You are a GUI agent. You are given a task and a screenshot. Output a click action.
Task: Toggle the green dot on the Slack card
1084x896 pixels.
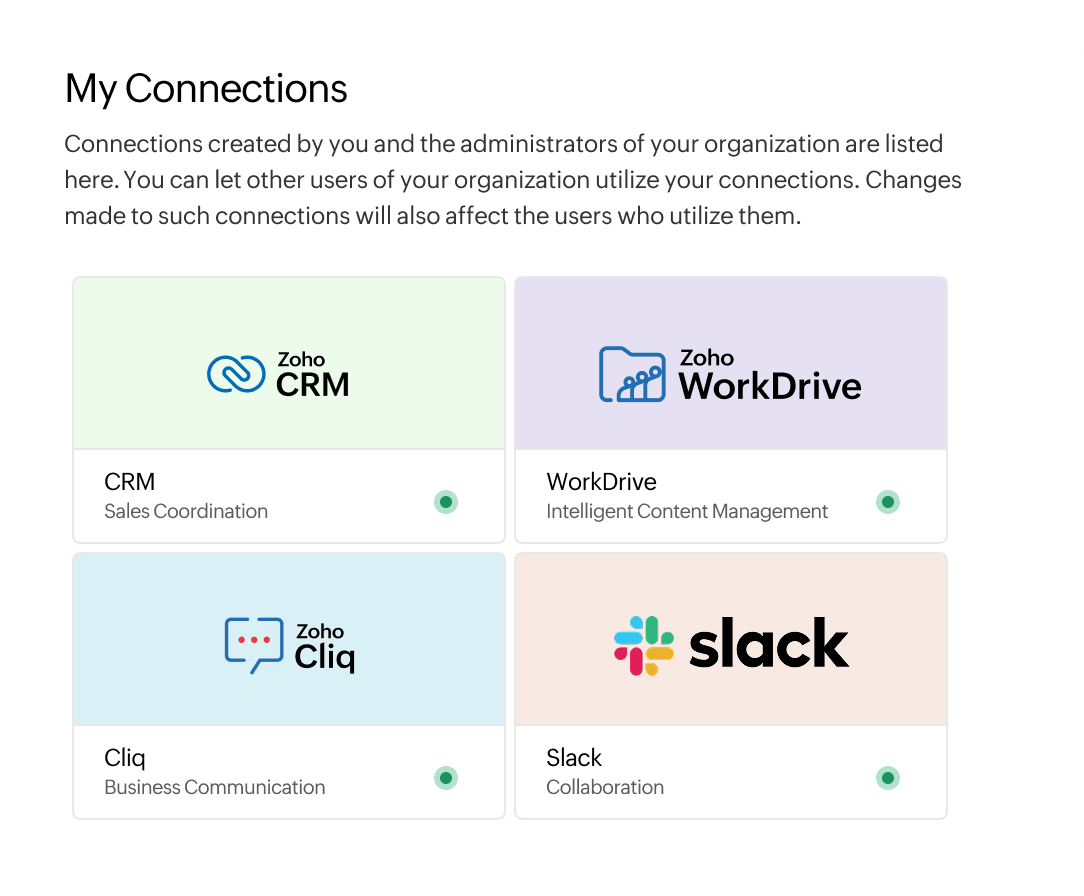click(888, 777)
